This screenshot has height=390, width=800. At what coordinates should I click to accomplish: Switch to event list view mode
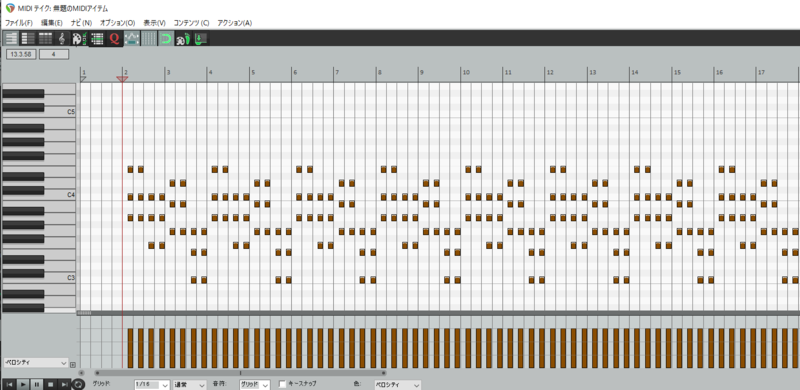[x=45, y=38]
